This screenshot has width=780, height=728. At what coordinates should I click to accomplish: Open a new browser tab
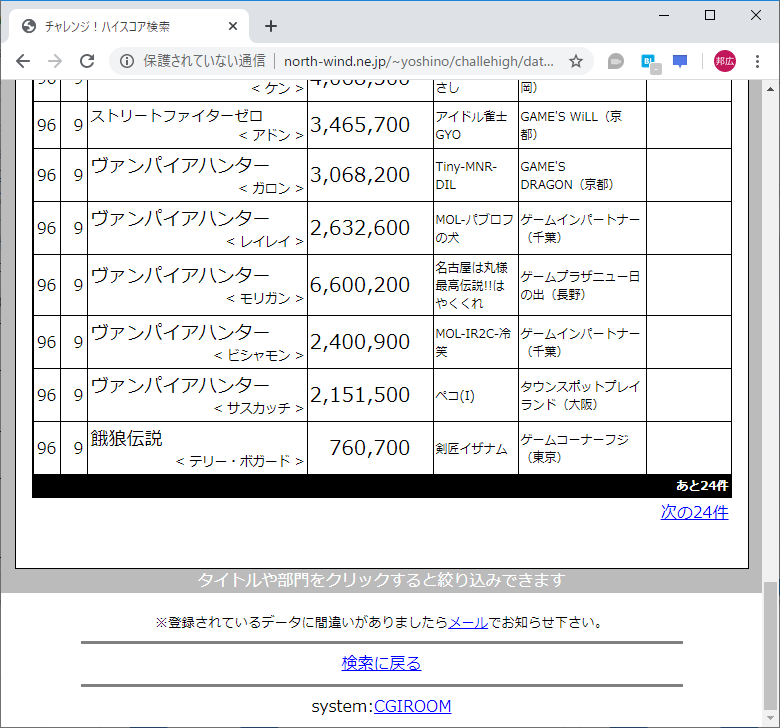point(271,26)
